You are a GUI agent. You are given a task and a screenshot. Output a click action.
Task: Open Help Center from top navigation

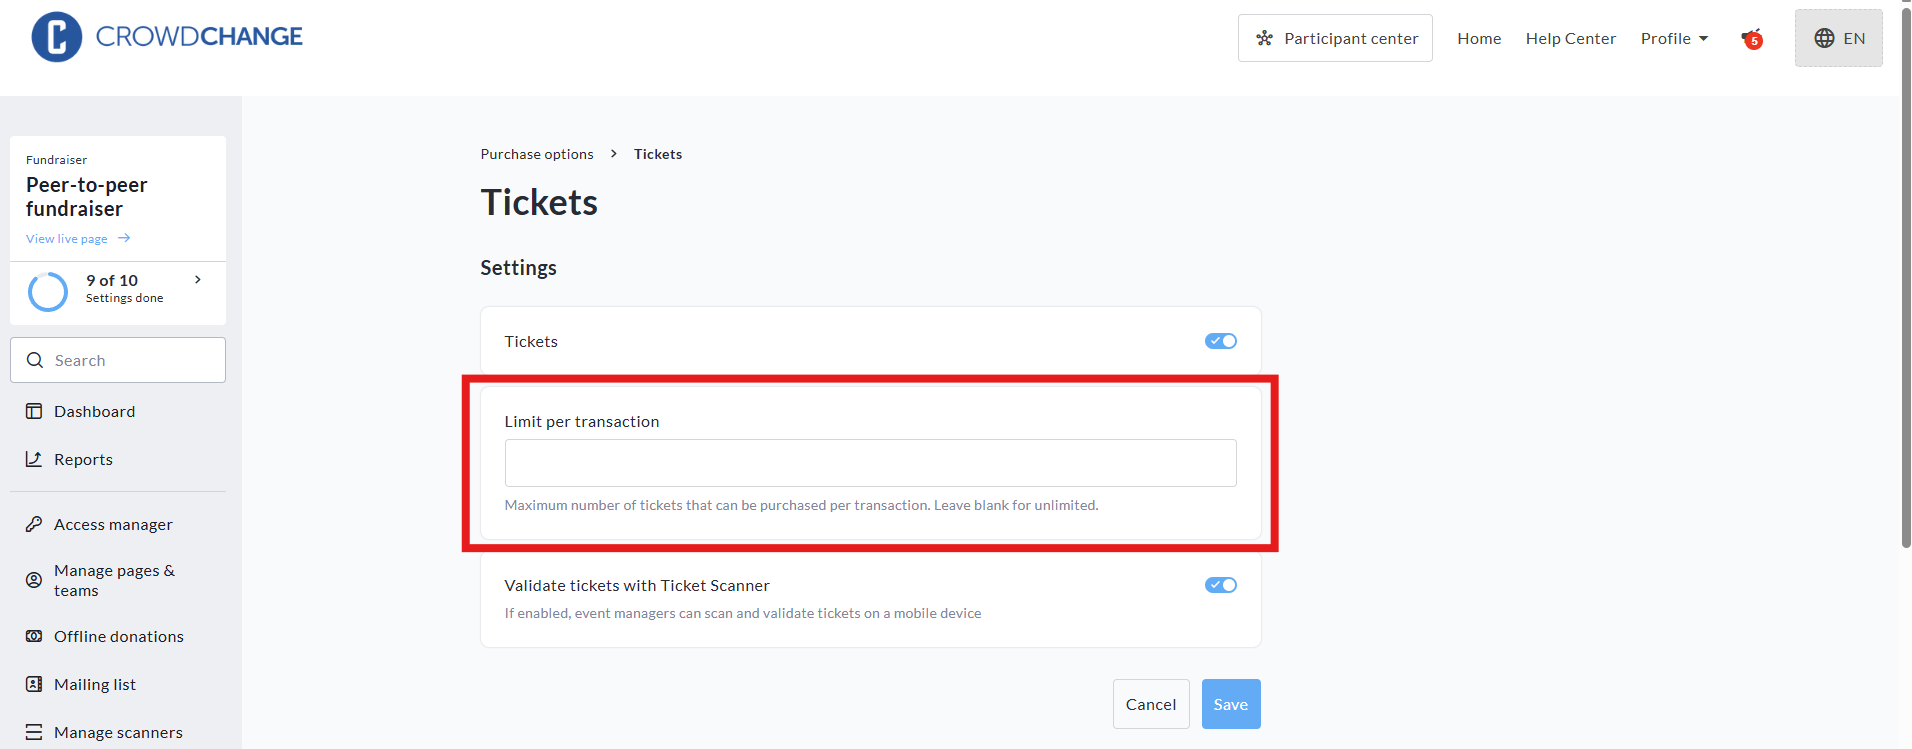(1570, 39)
